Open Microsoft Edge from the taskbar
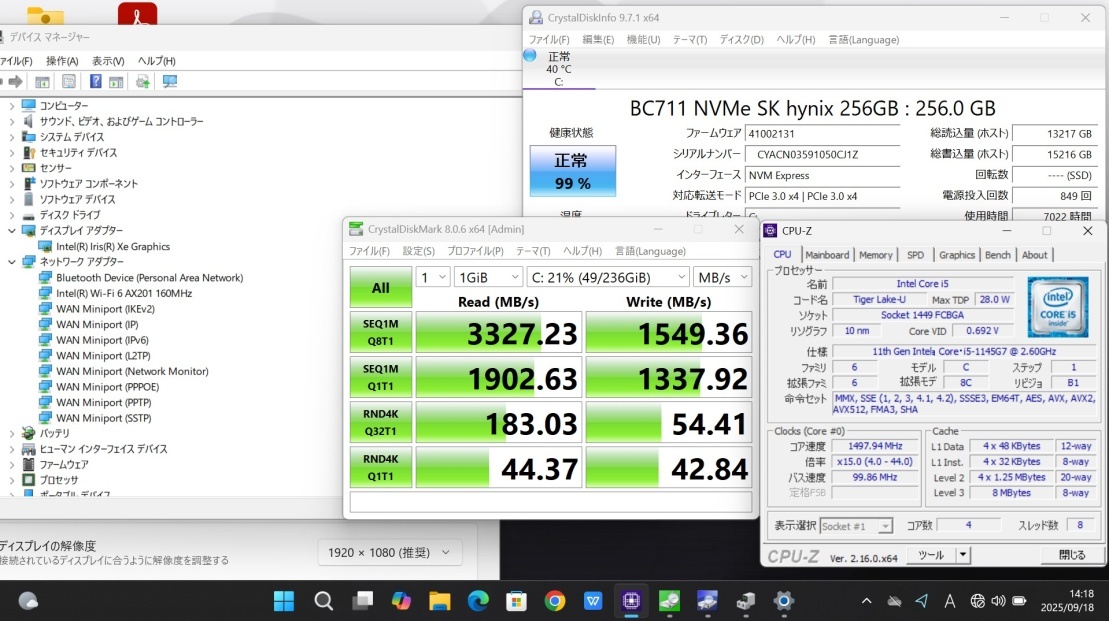1109x621 pixels. (478, 601)
